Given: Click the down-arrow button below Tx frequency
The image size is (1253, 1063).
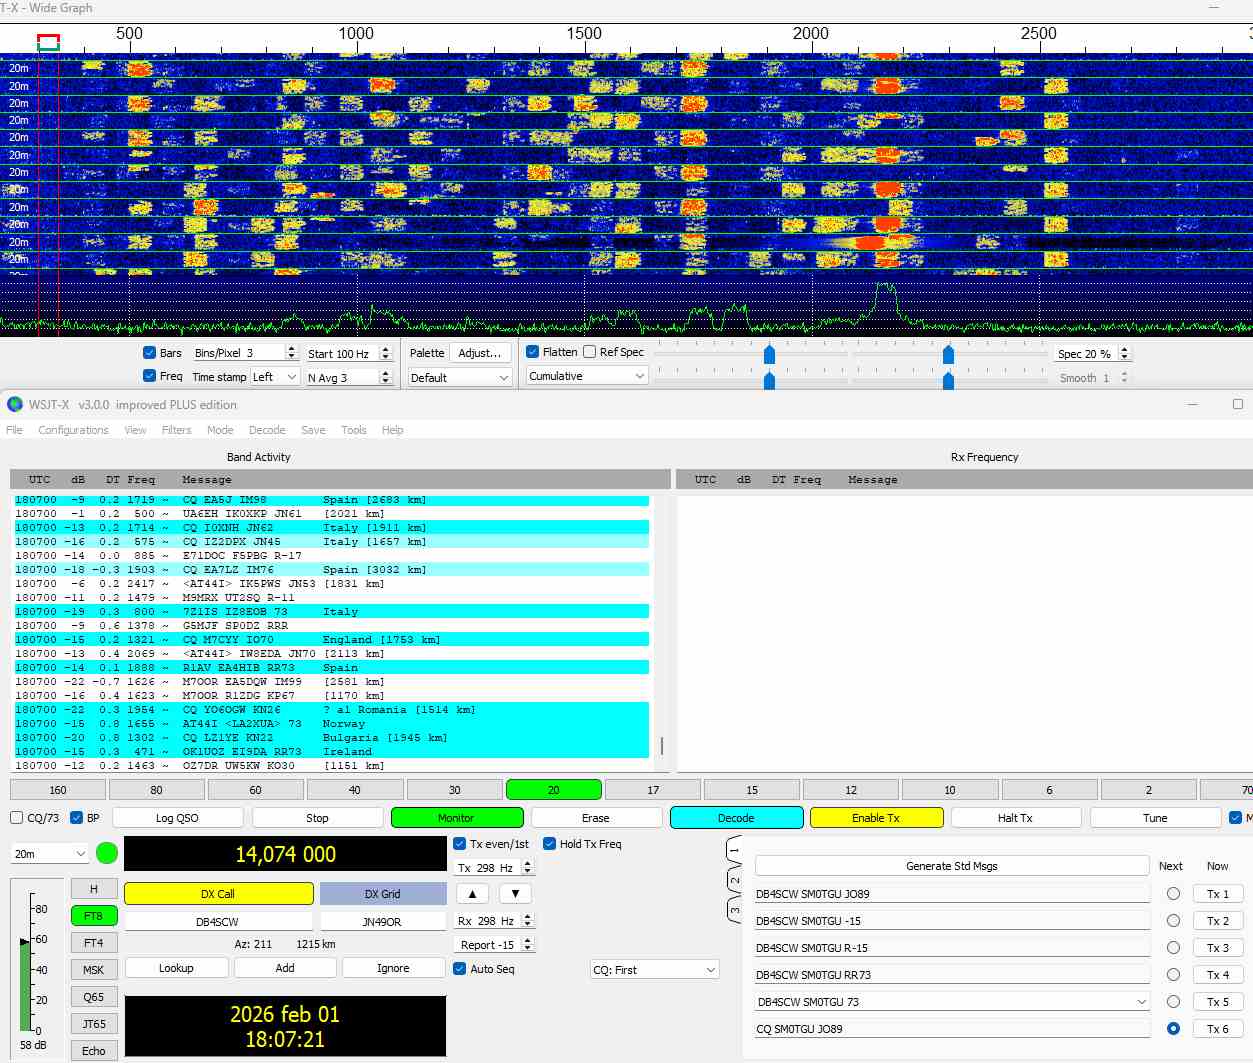Looking at the screenshot, I should [515, 894].
